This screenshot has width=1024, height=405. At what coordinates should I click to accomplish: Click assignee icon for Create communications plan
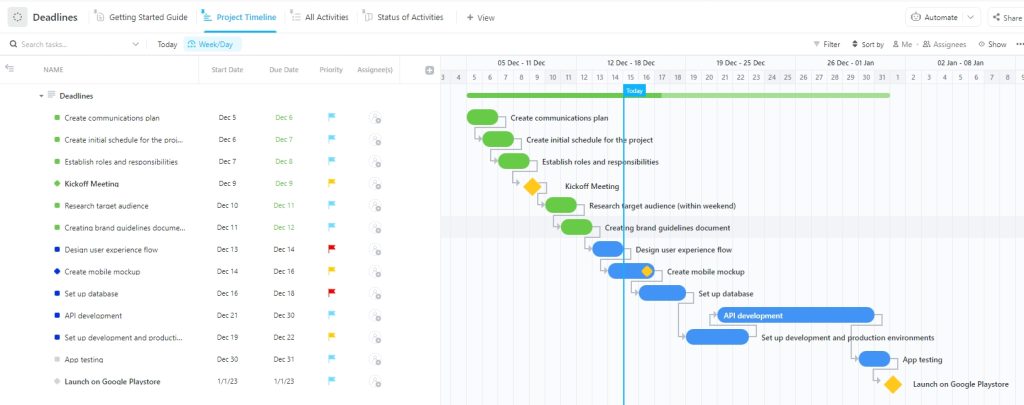(375, 118)
